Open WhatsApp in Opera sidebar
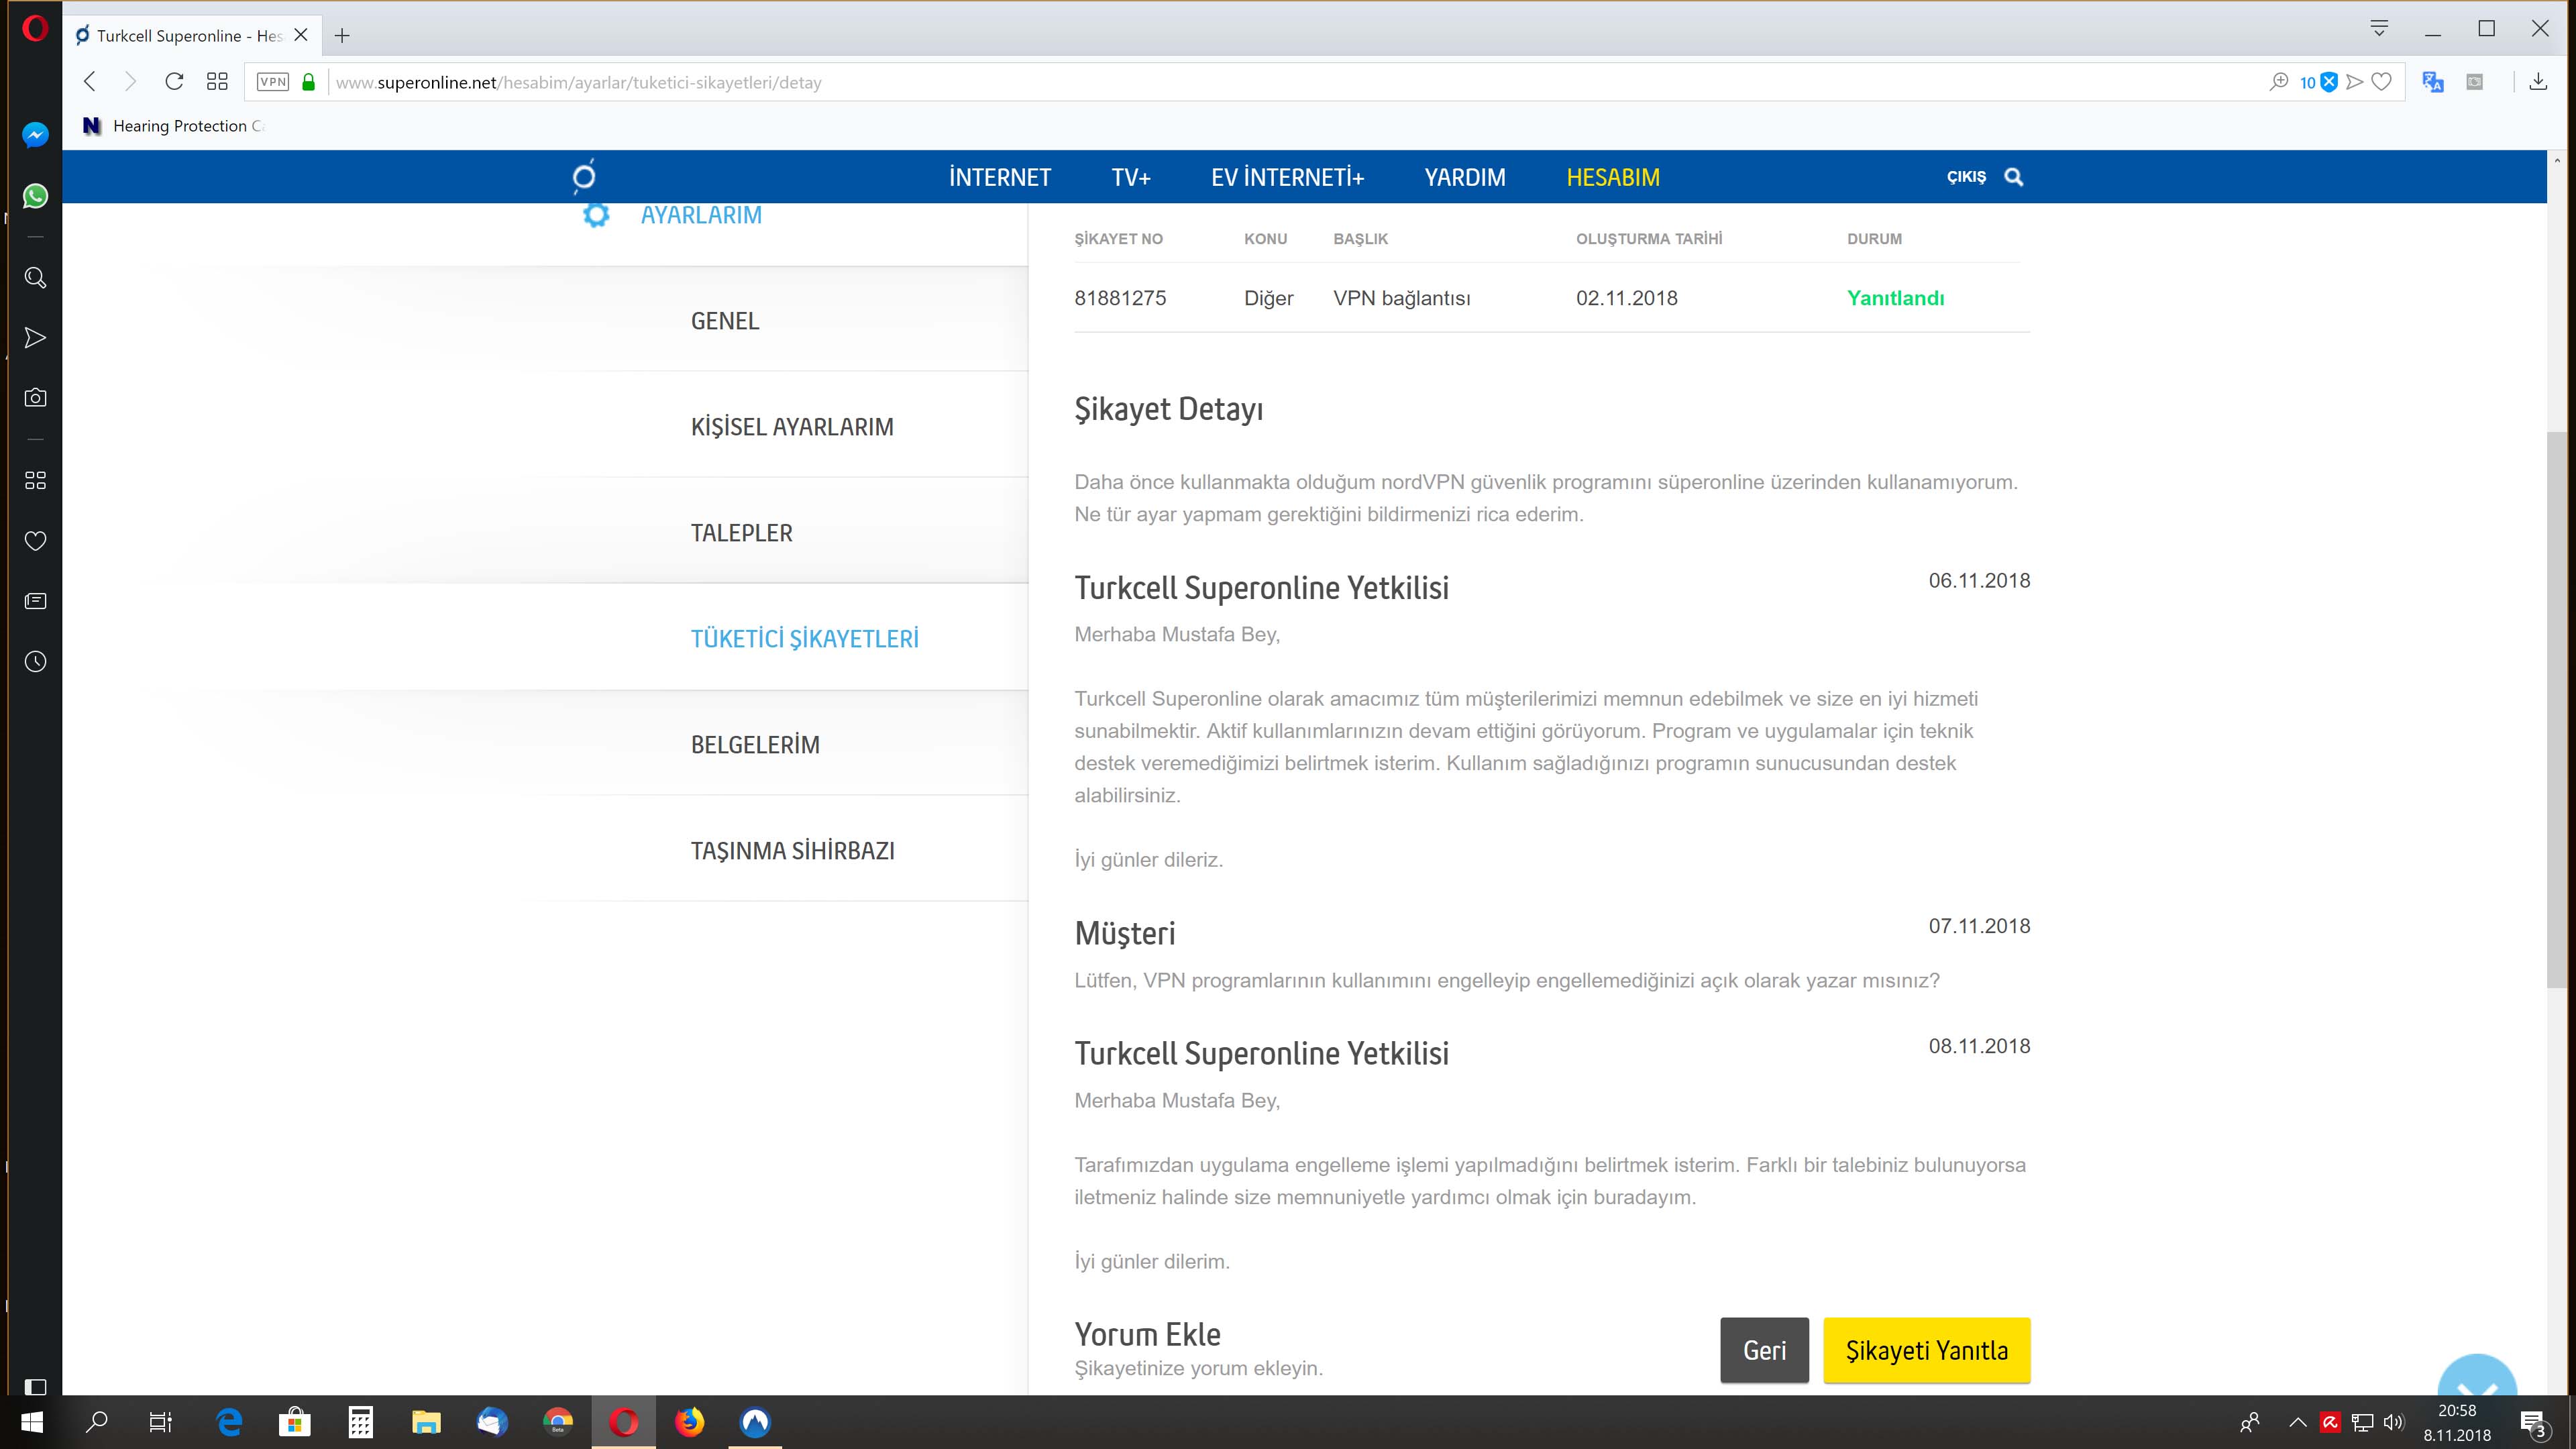 pyautogui.click(x=35, y=196)
